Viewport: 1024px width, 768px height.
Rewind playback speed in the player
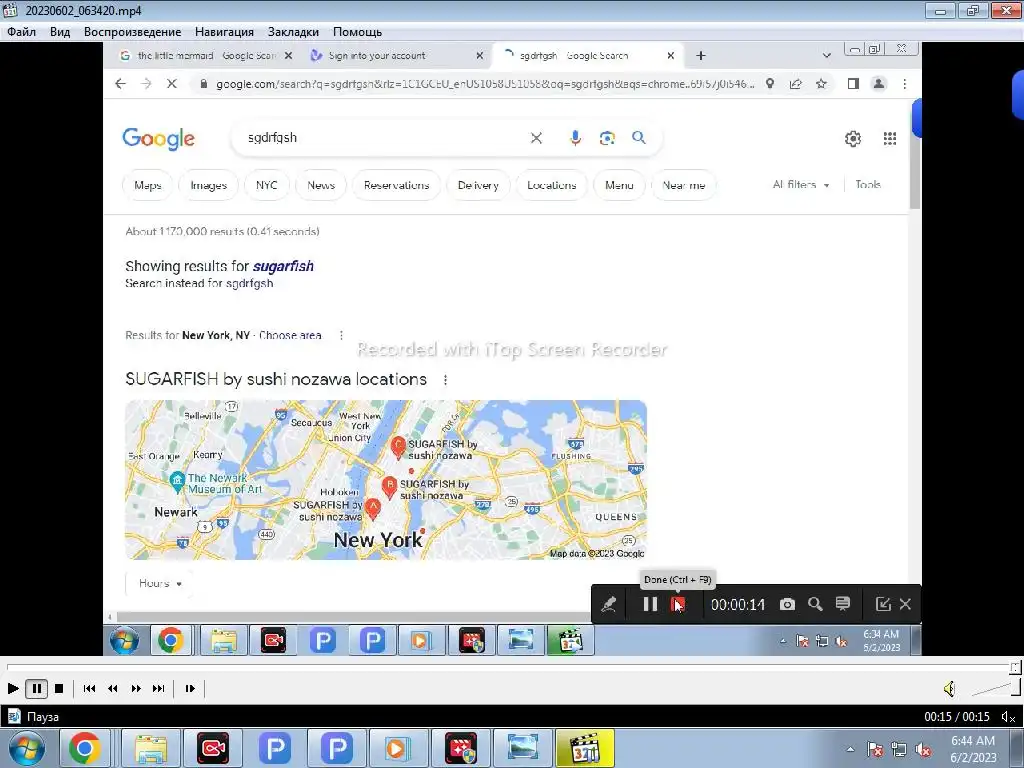coord(112,688)
